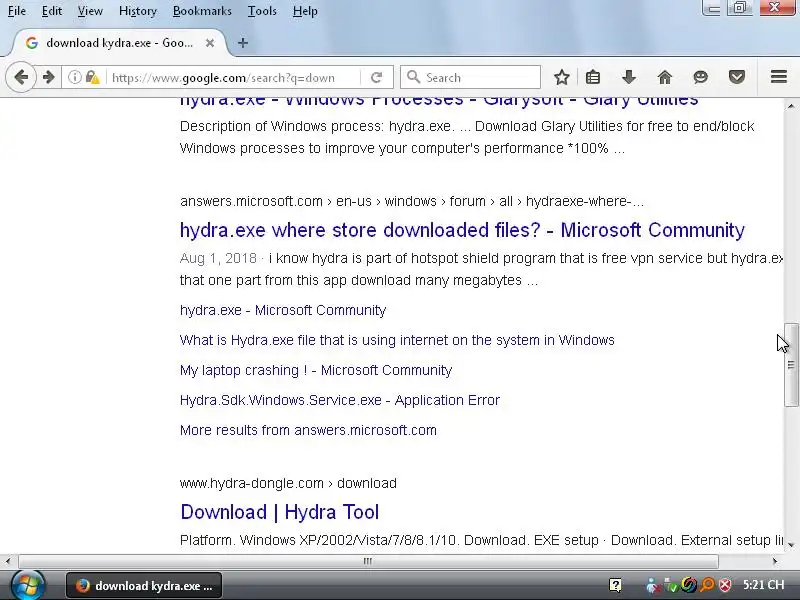Open the Edit menu
Screen dimensions: 800x600
52,11
